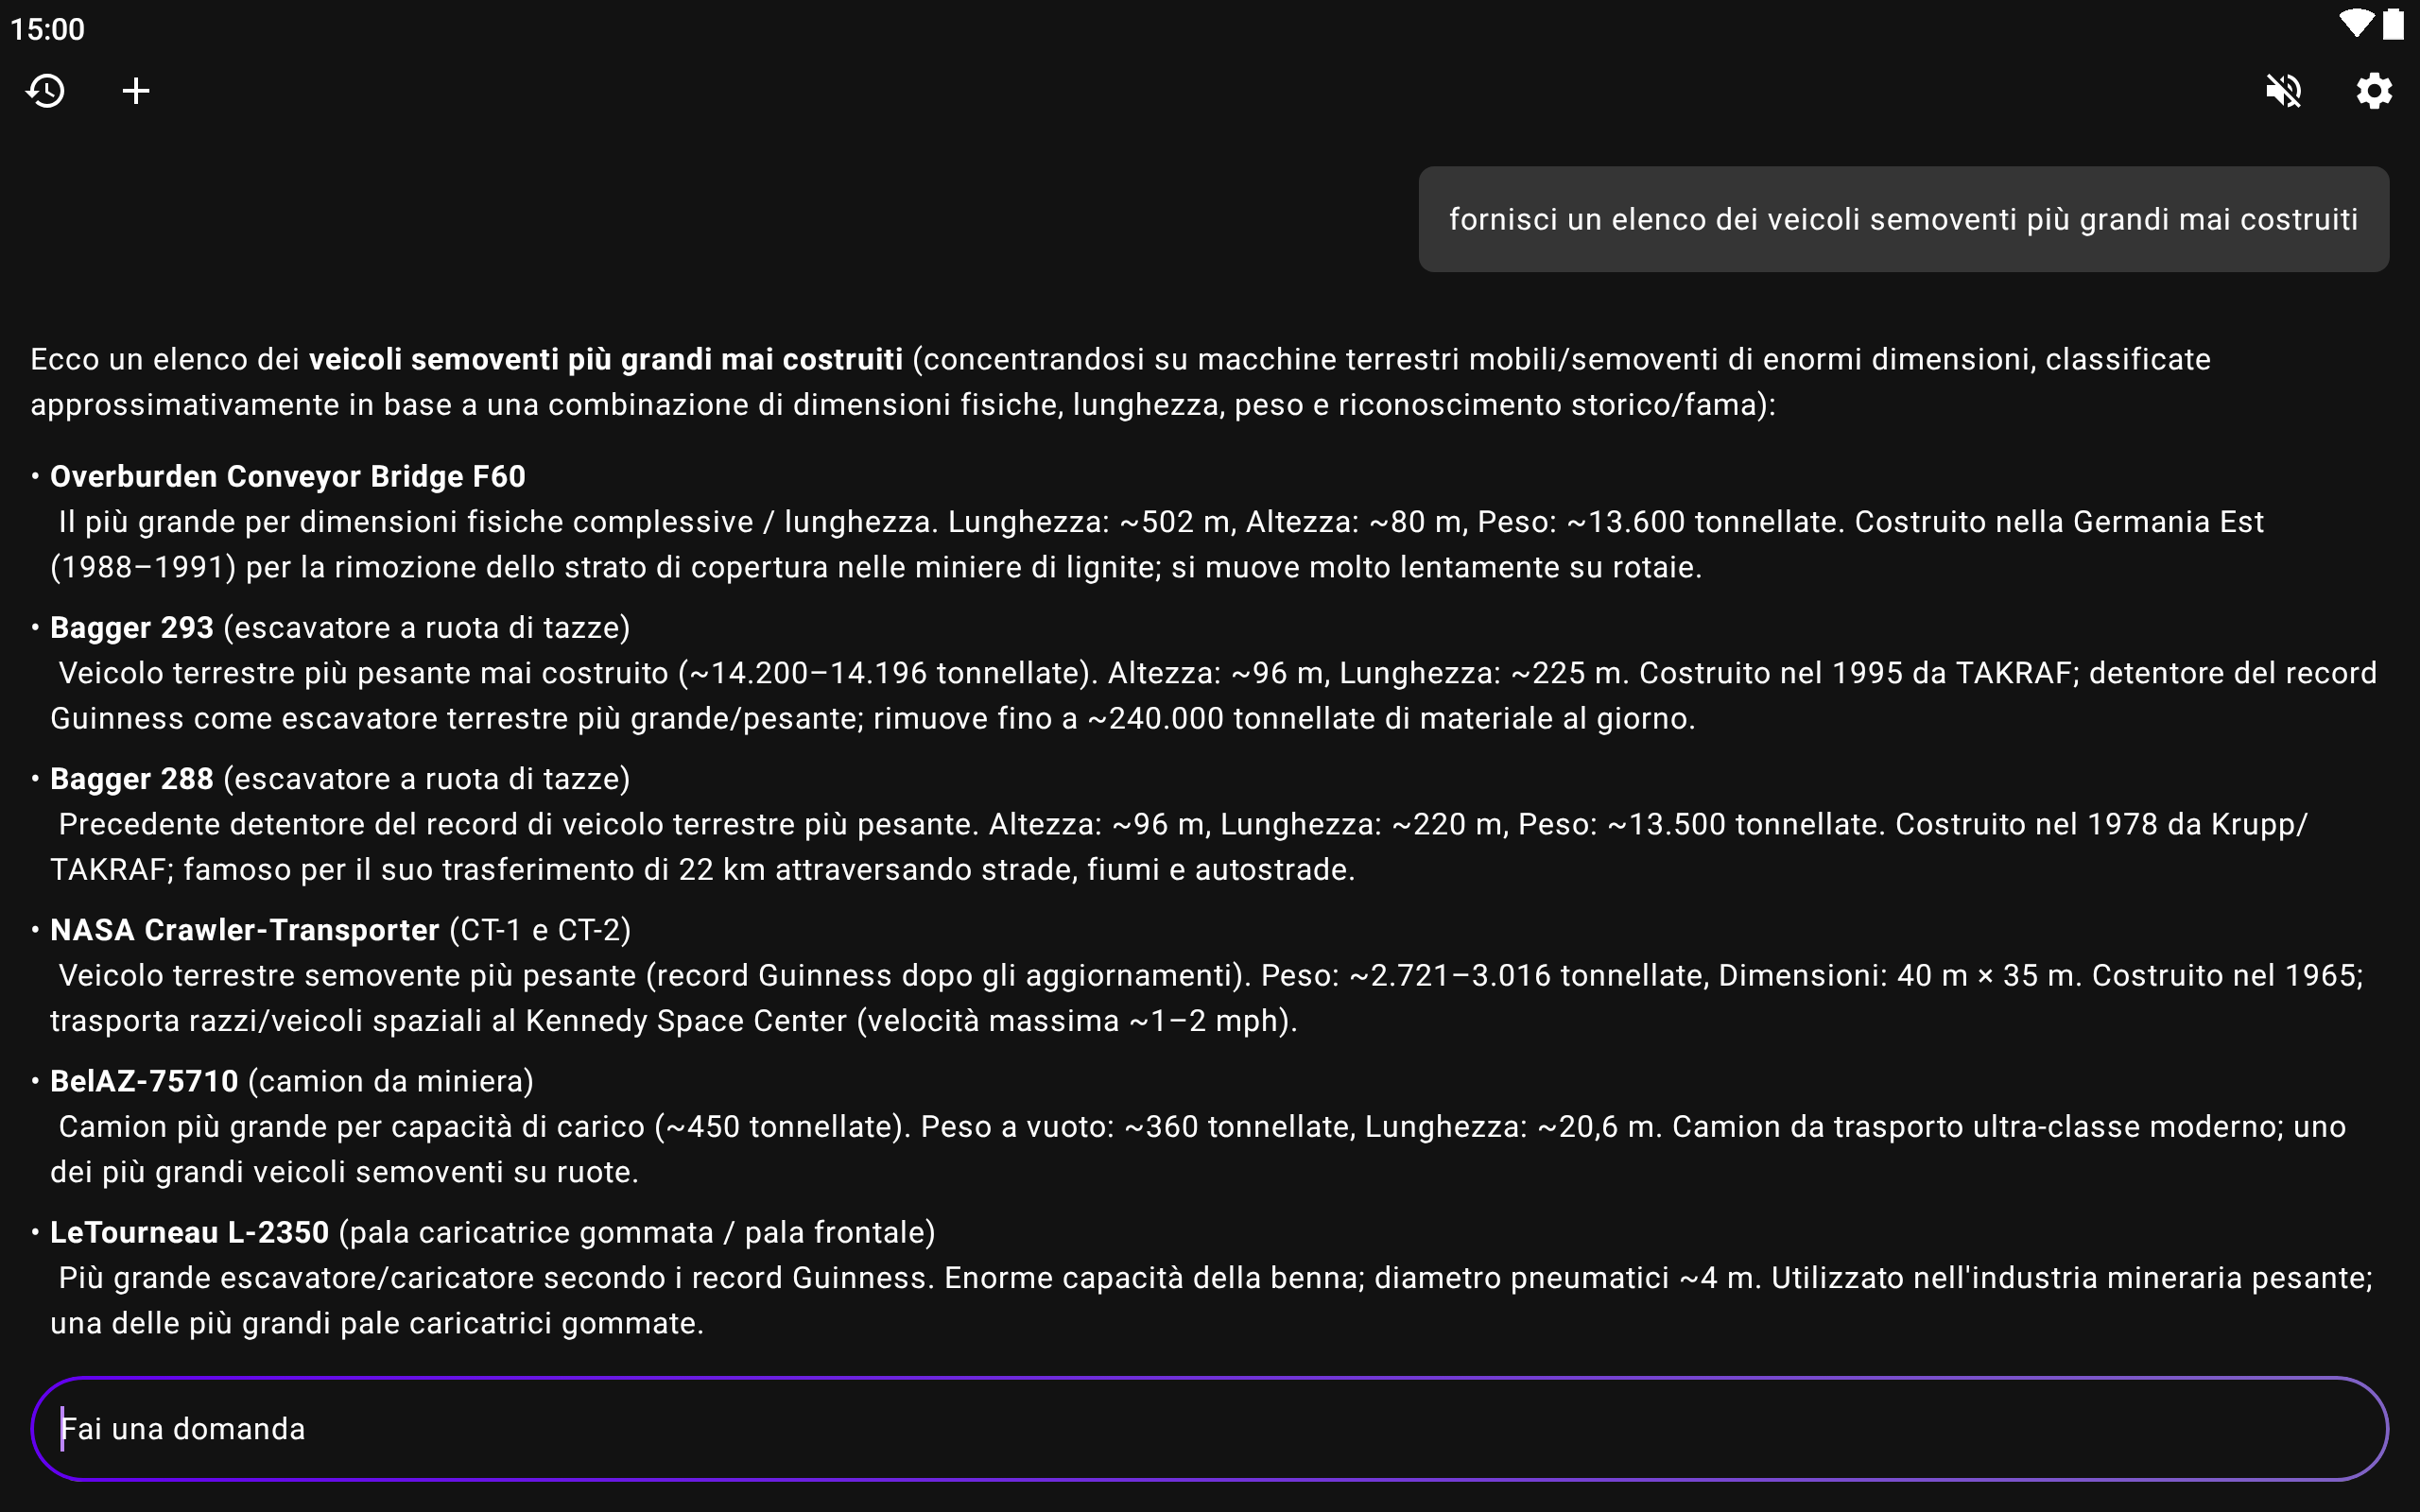Viewport: 2420px width, 1512px height.
Task: Toggle the muted speaker icon
Action: [x=2283, y=91]
